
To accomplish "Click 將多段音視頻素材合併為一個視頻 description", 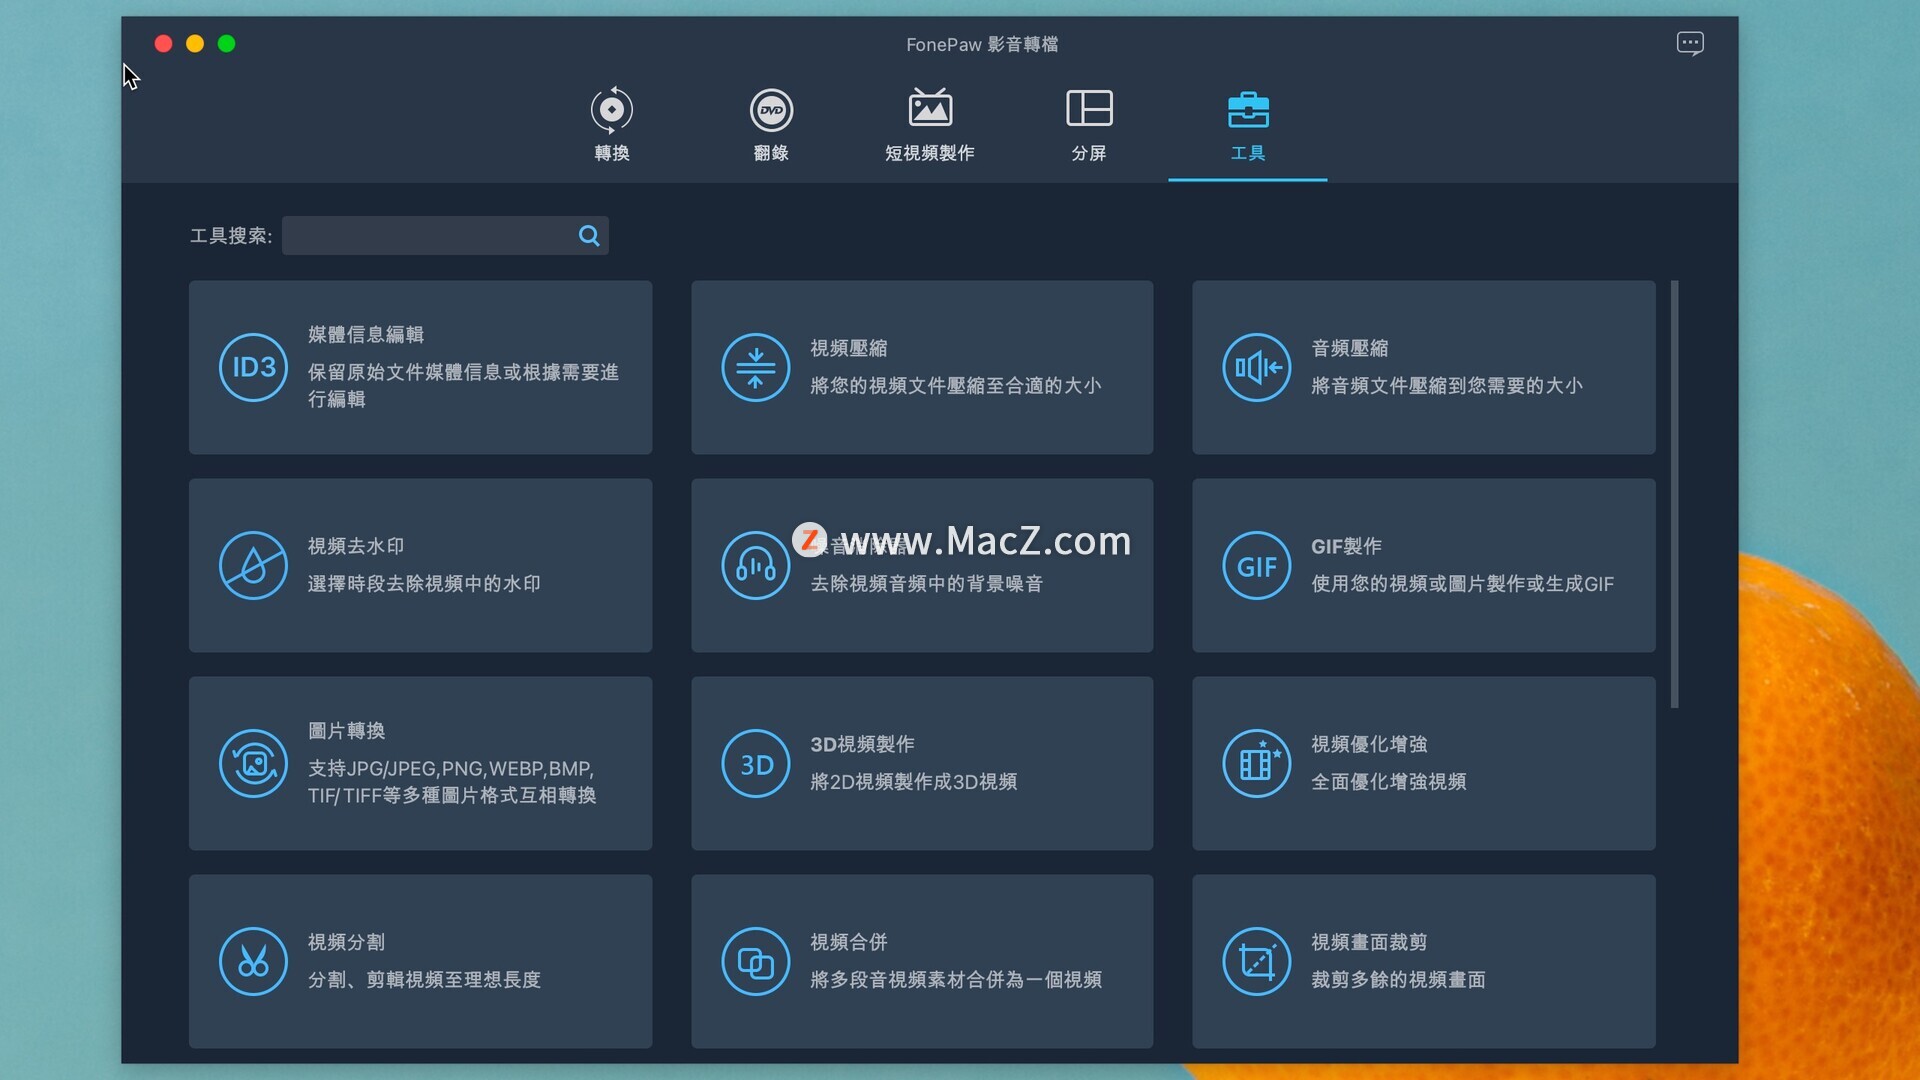I will click(x=956, y=979).
